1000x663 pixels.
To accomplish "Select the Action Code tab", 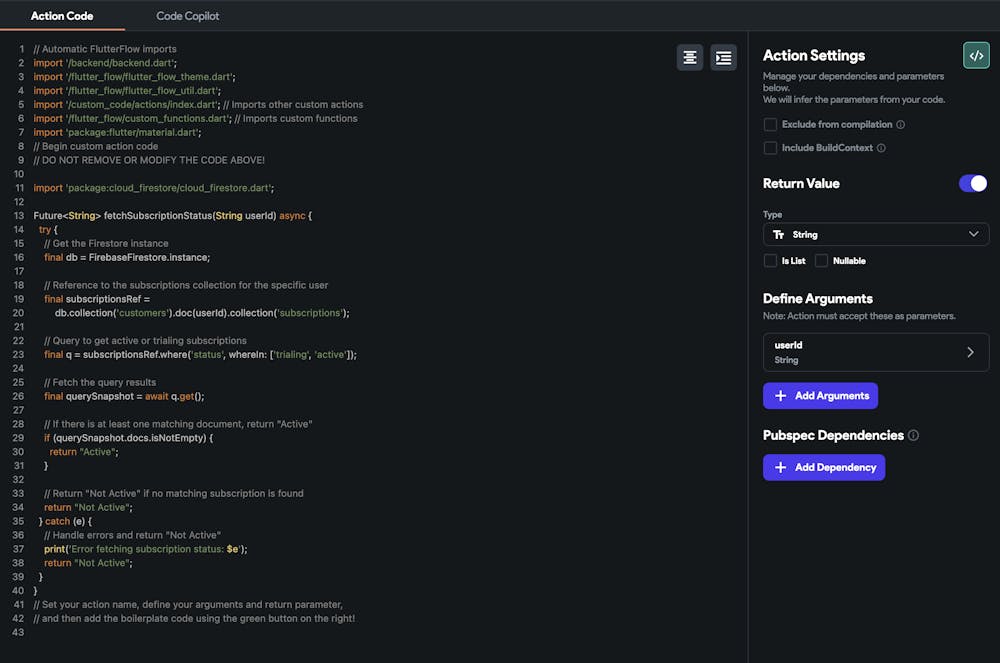I will (x=62, y=16).
